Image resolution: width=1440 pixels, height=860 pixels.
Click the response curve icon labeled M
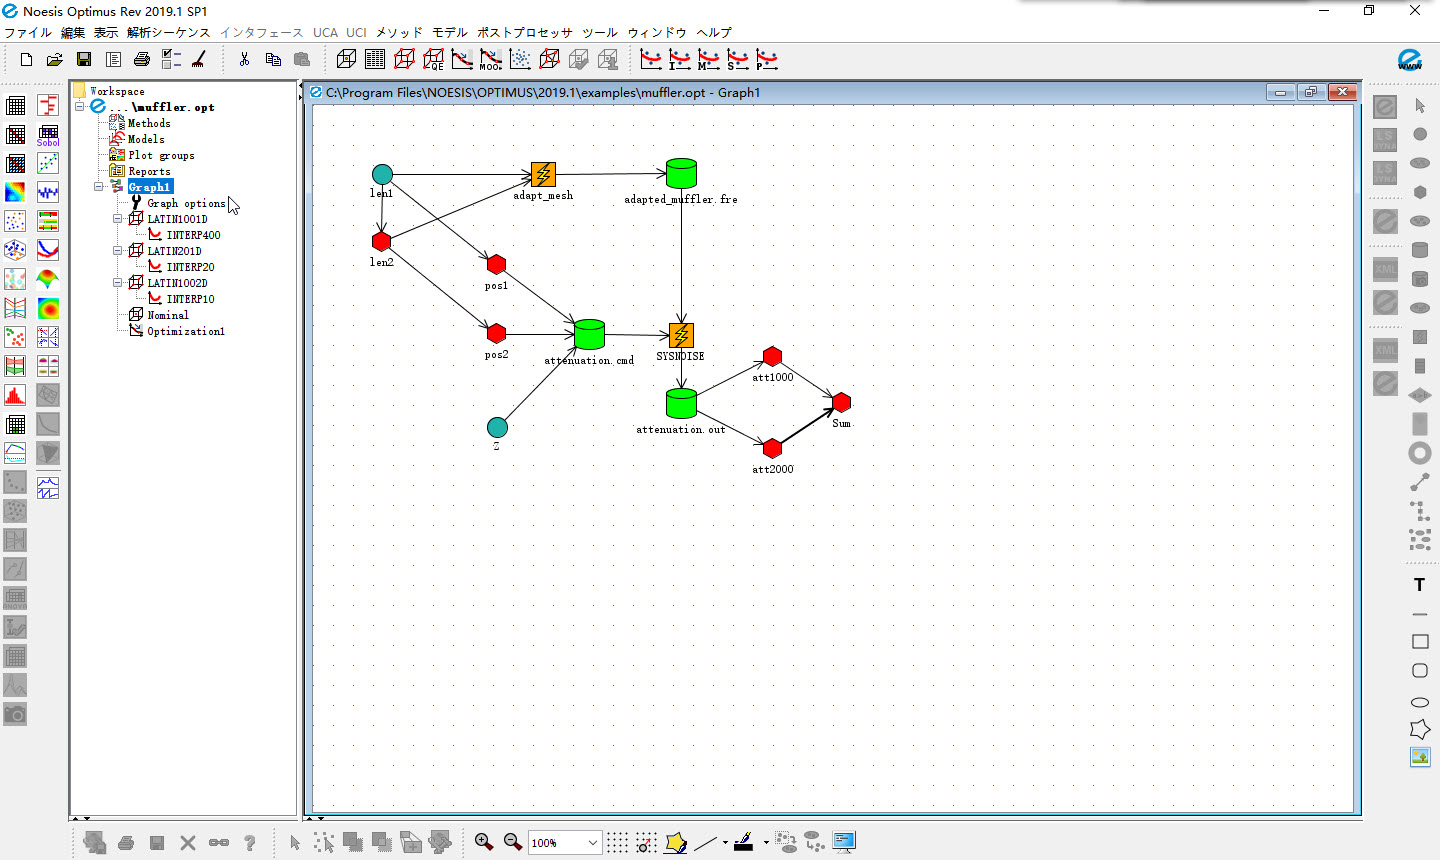(709, 60)
